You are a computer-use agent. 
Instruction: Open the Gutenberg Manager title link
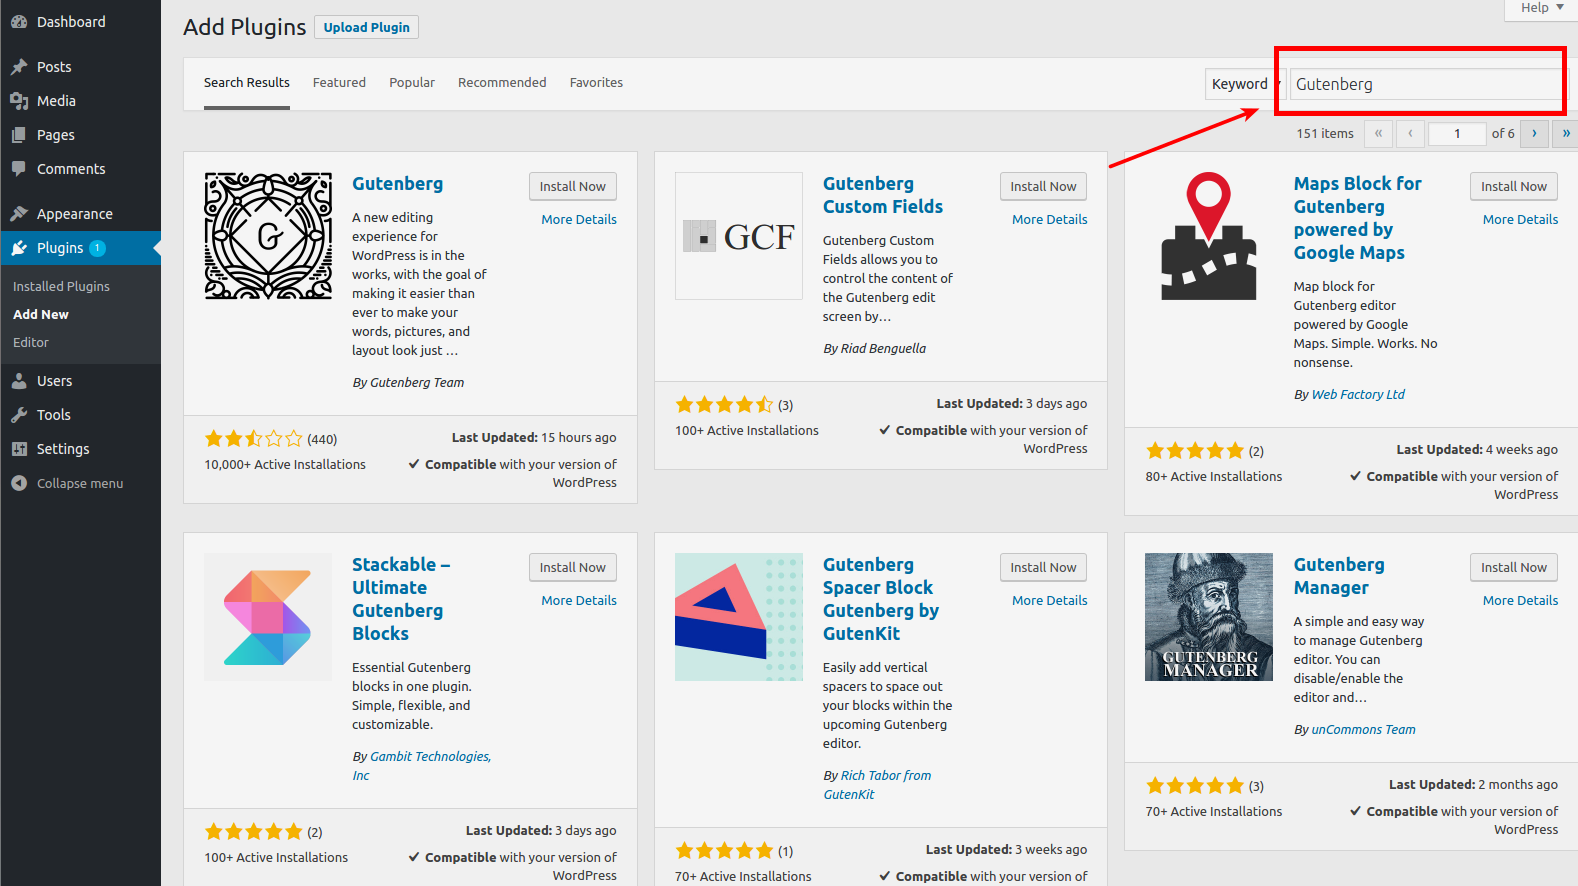click(1339, 576)
